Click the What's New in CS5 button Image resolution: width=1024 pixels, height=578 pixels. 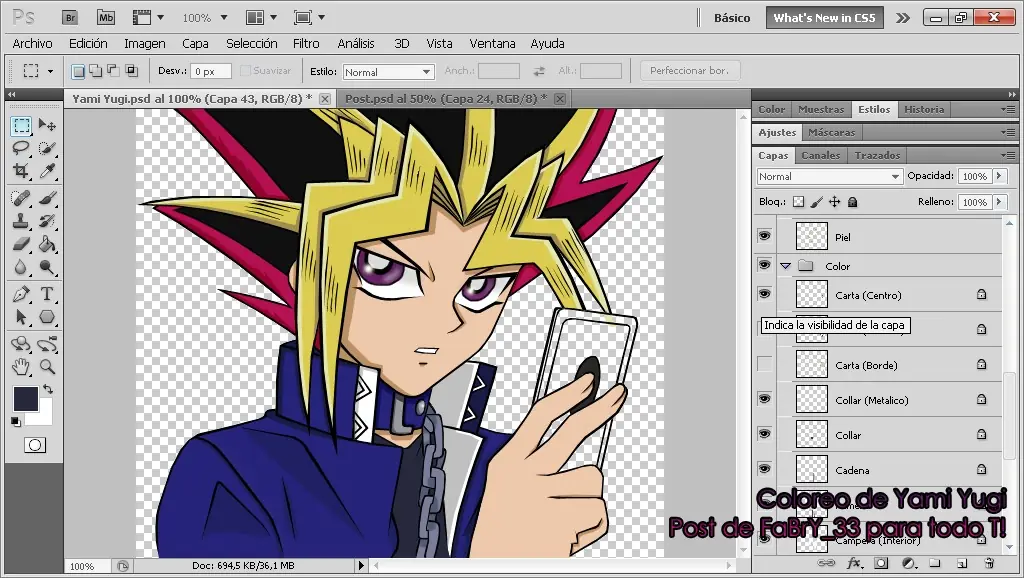coord(824,17)
